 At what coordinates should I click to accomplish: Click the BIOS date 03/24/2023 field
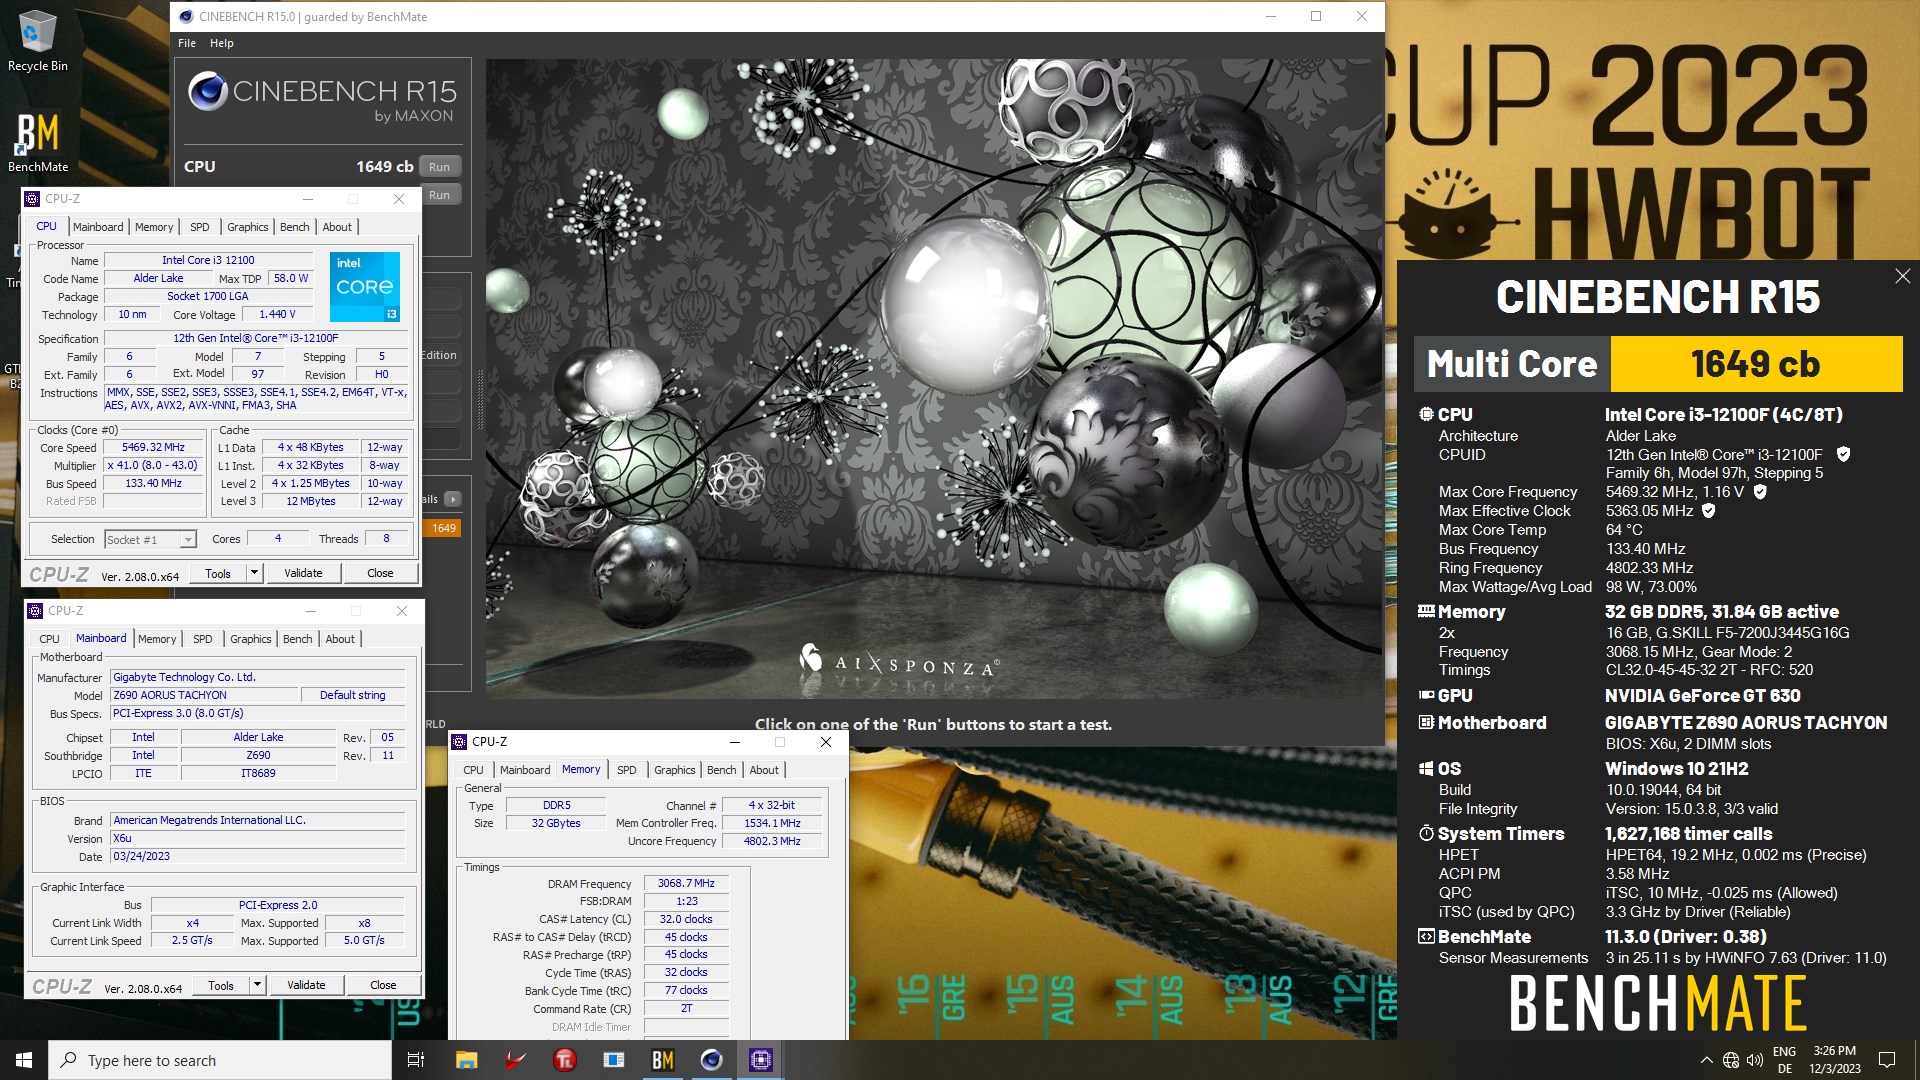[258, 856]
